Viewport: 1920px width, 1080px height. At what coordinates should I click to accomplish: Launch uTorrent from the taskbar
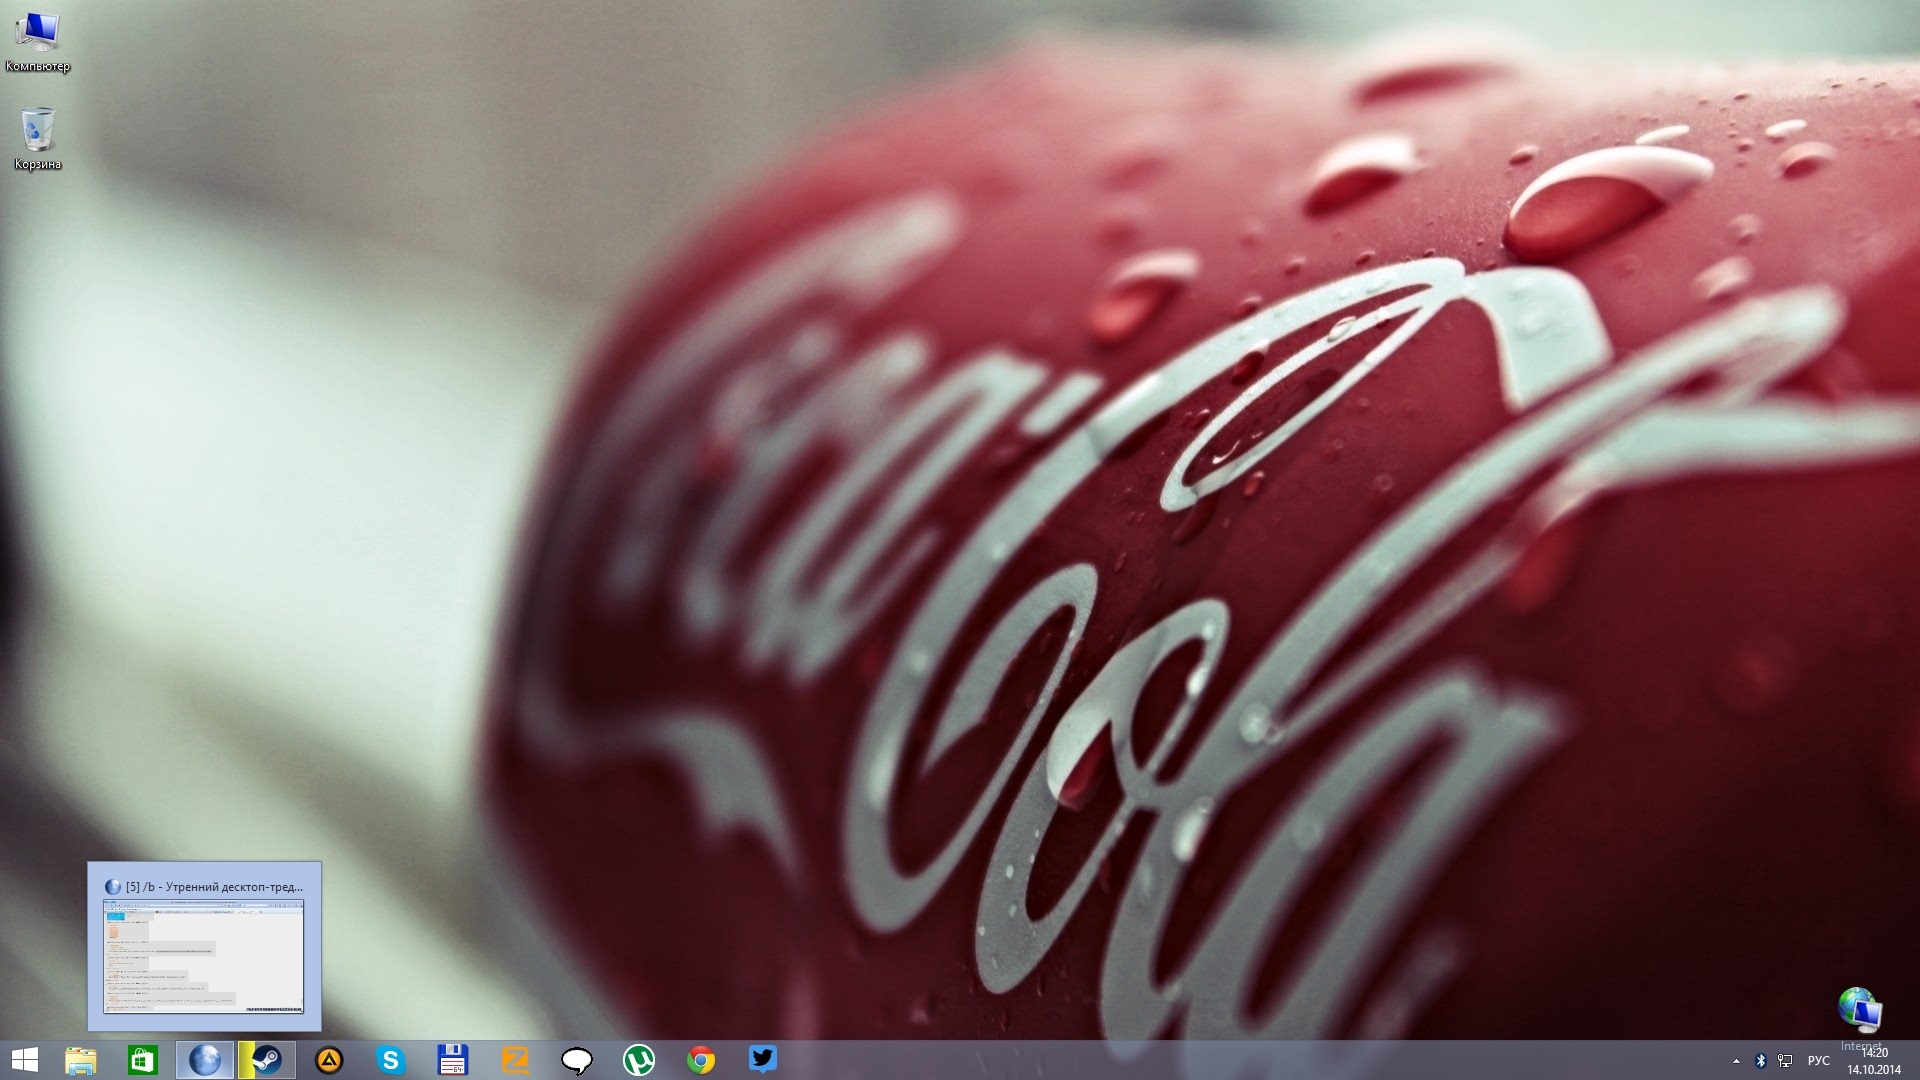tap(639, 1060)
